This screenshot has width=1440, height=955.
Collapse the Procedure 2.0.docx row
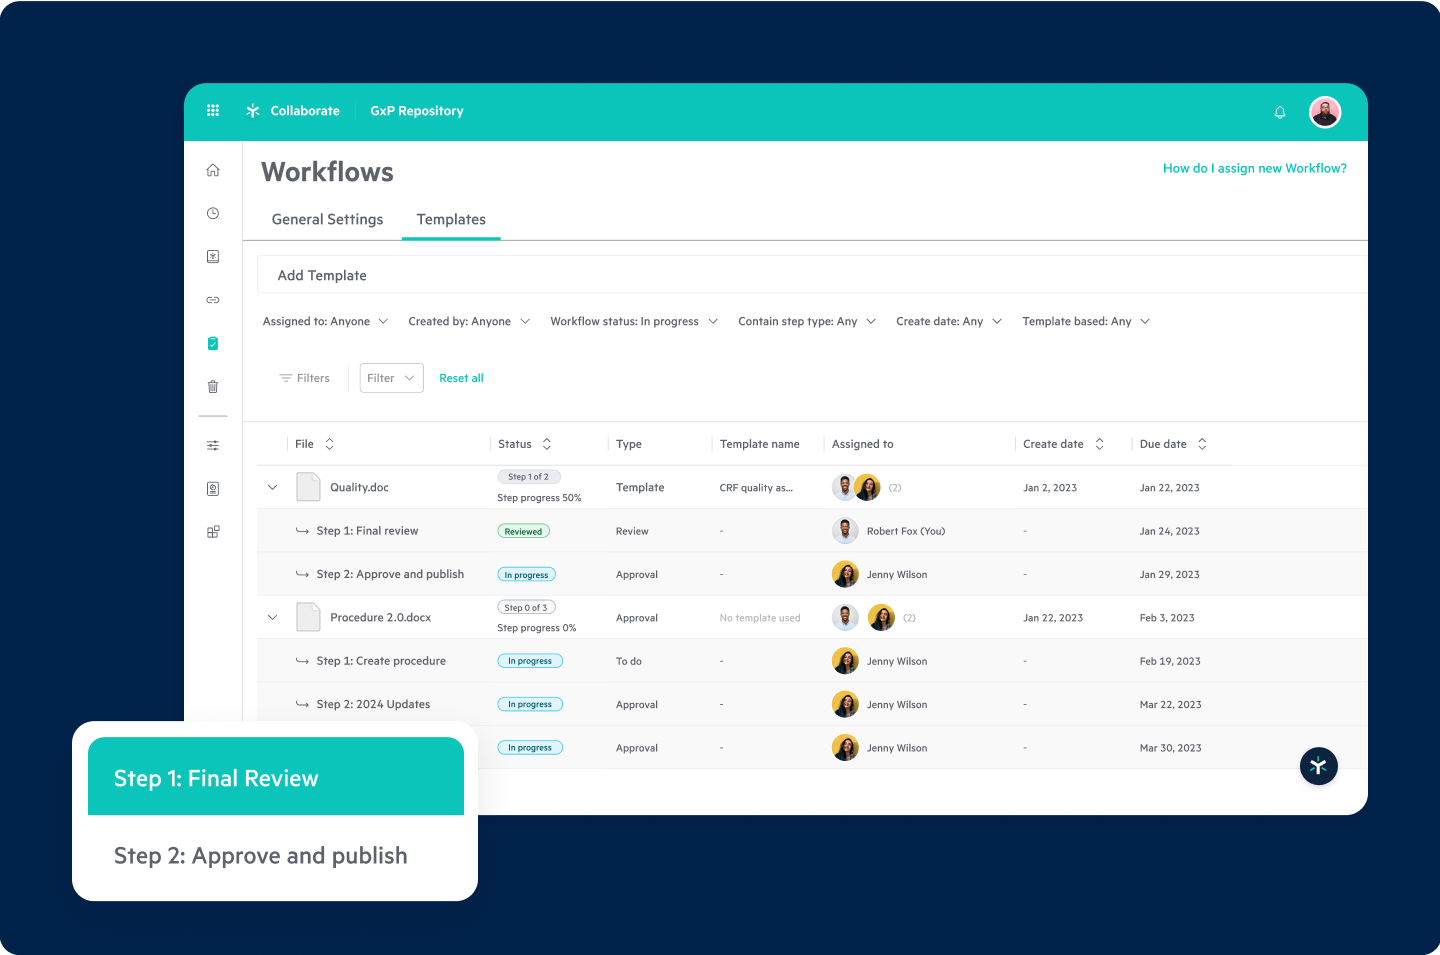point(272,617)
